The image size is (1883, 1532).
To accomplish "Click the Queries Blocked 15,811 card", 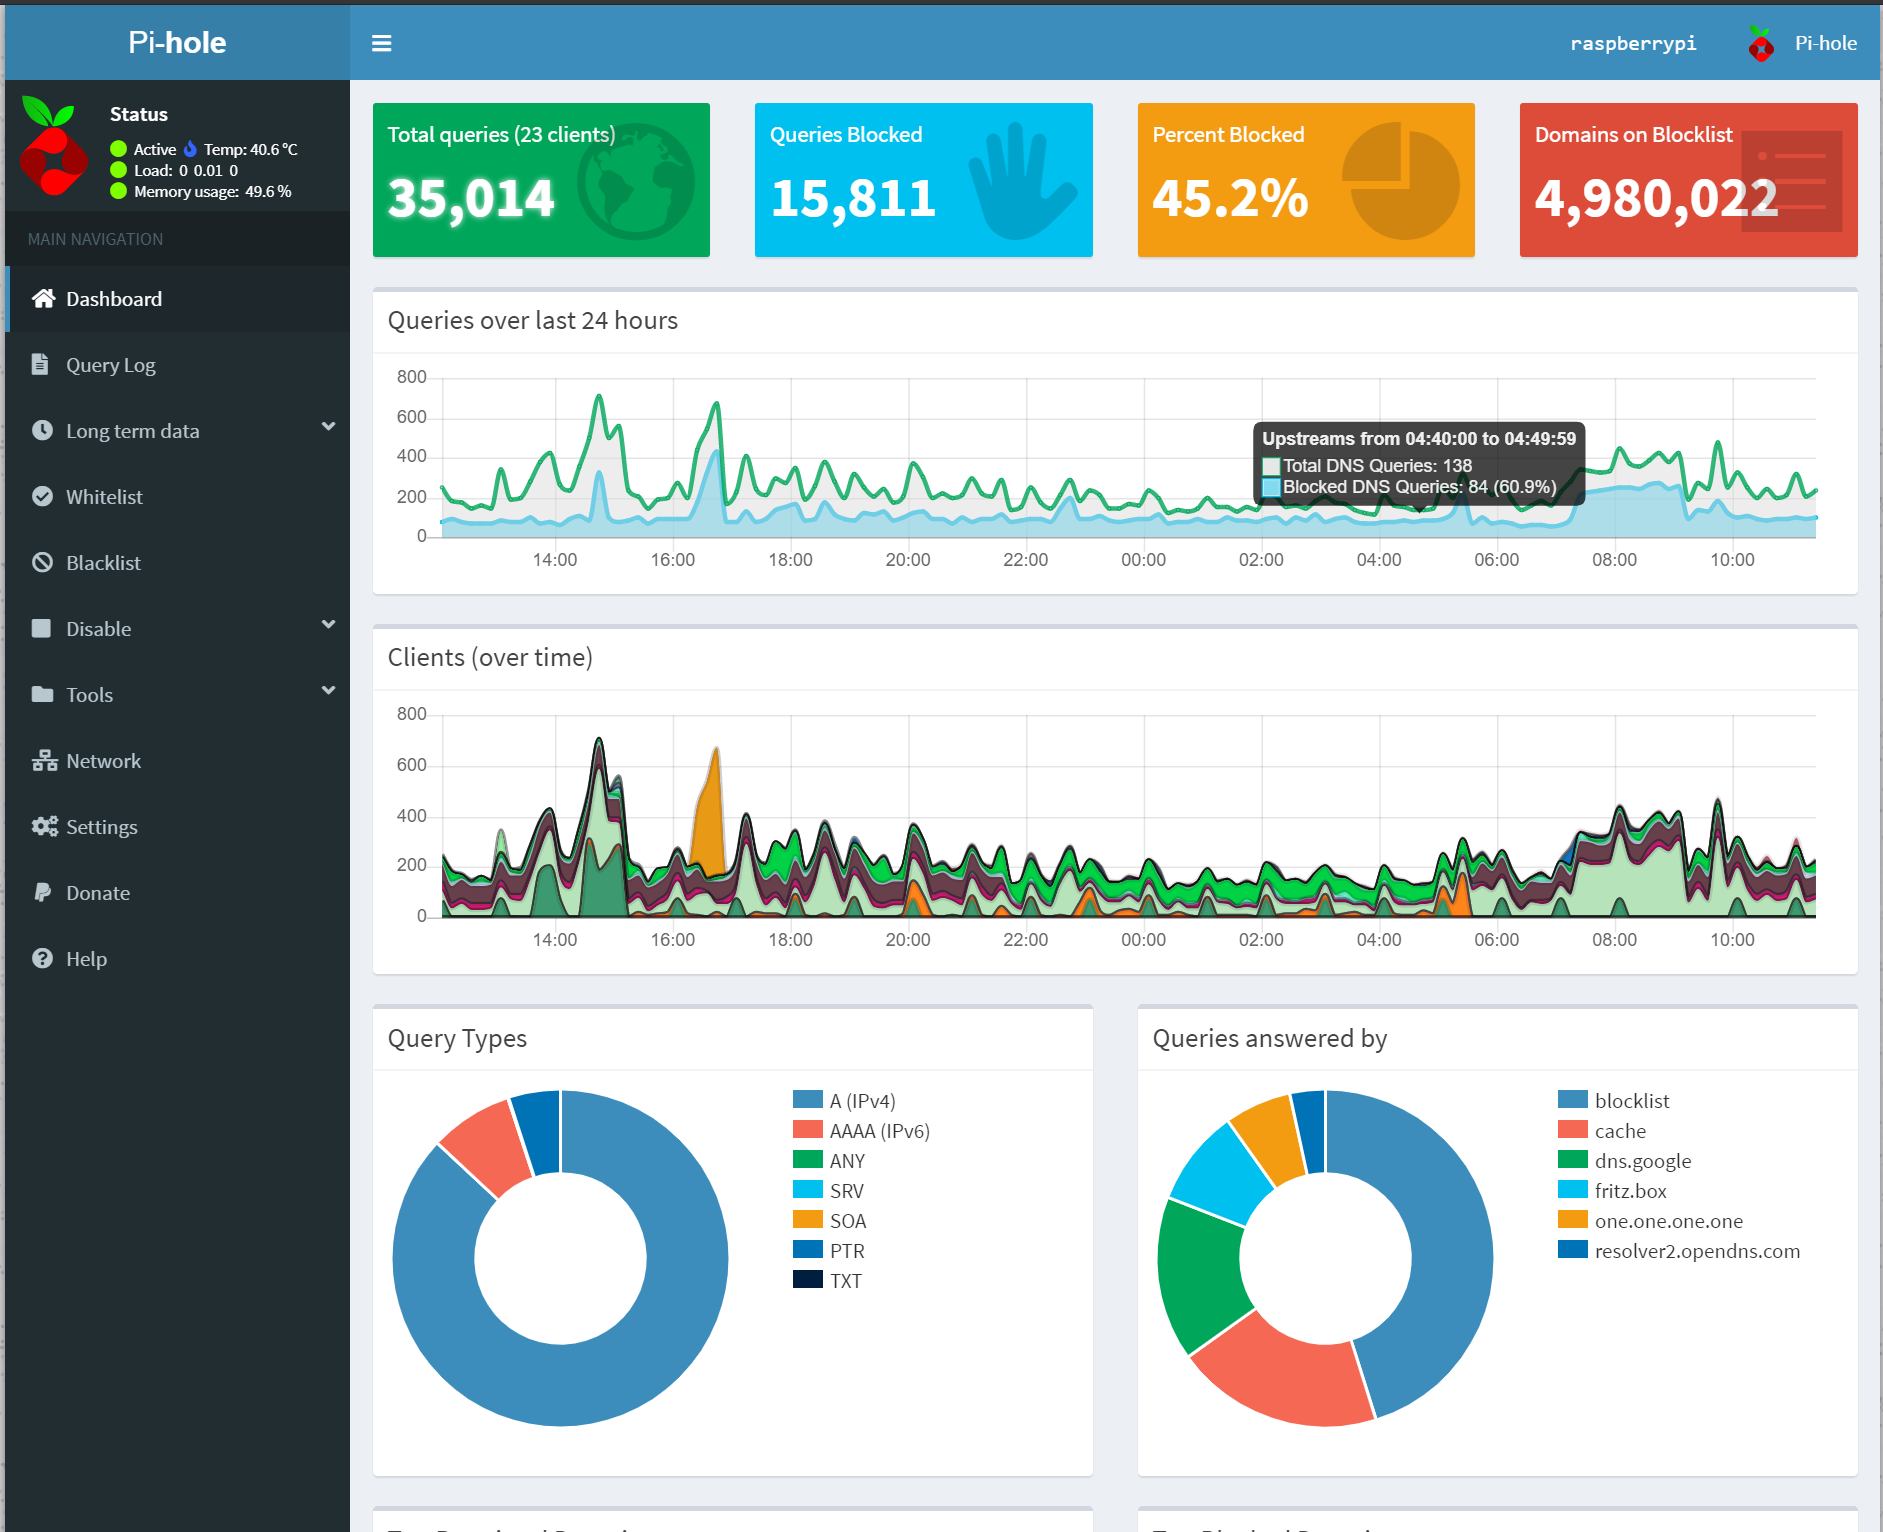I will coord(923,180).
